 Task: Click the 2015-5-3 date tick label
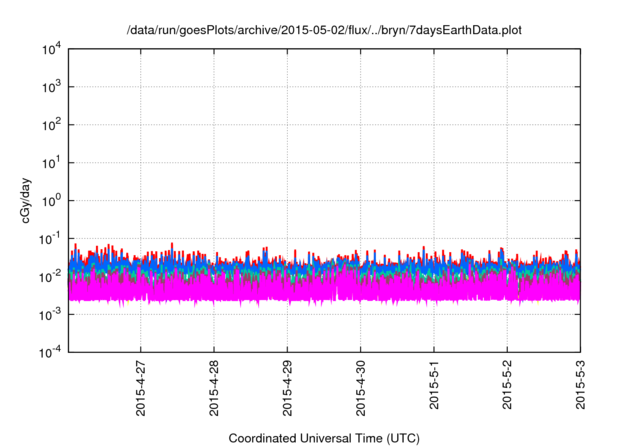pyautogui.click(x=580, y=384)
